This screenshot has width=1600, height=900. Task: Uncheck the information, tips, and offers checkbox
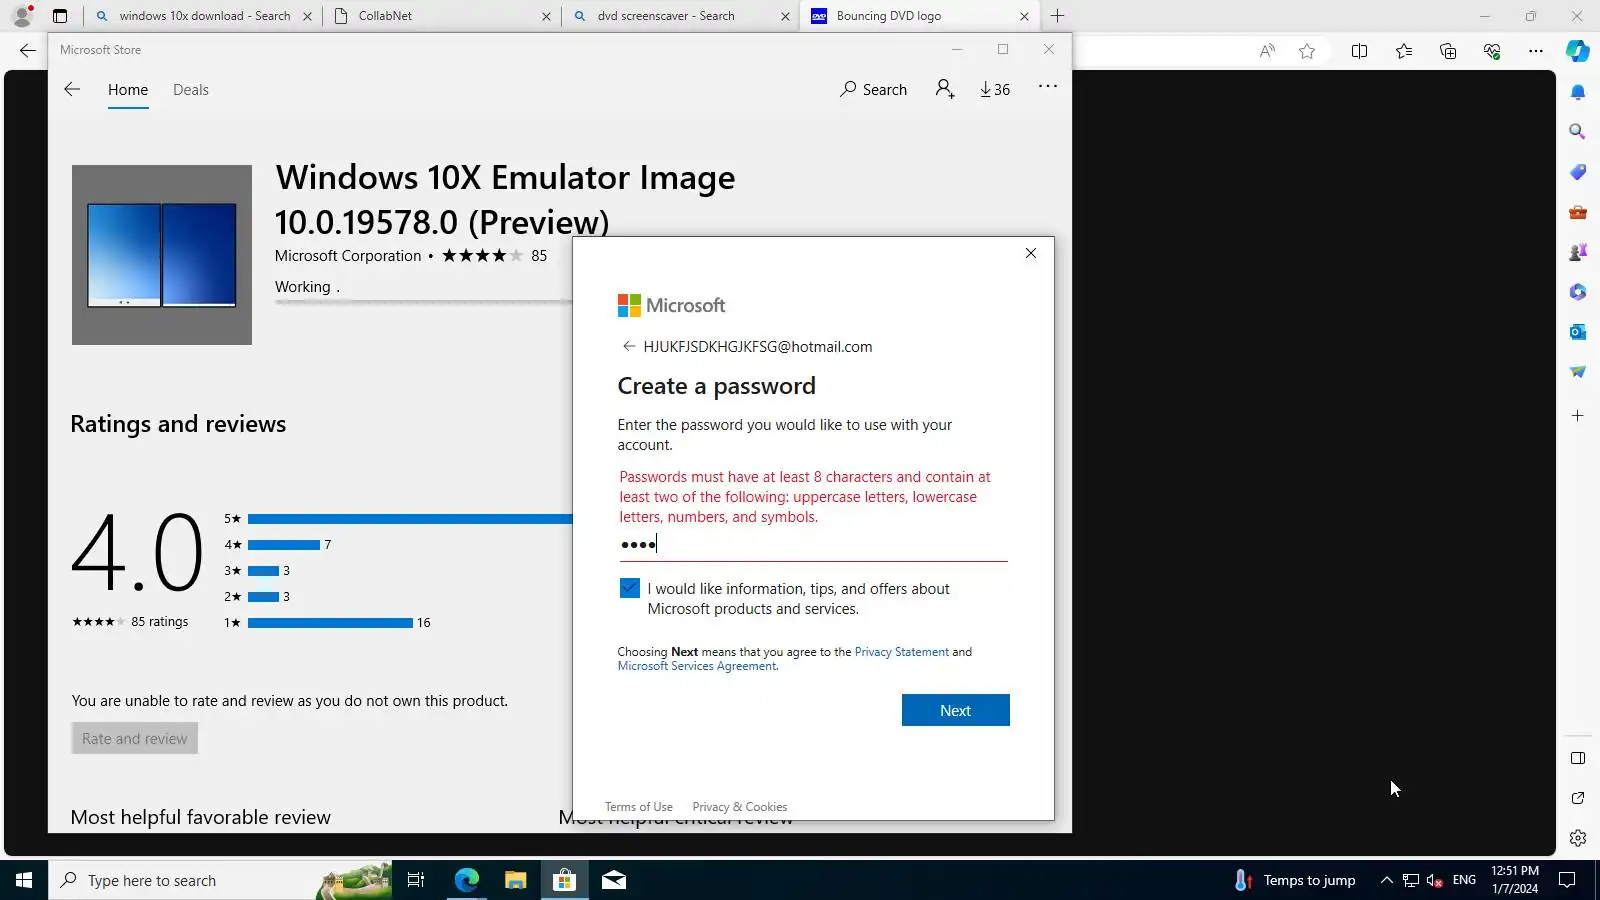629,588
